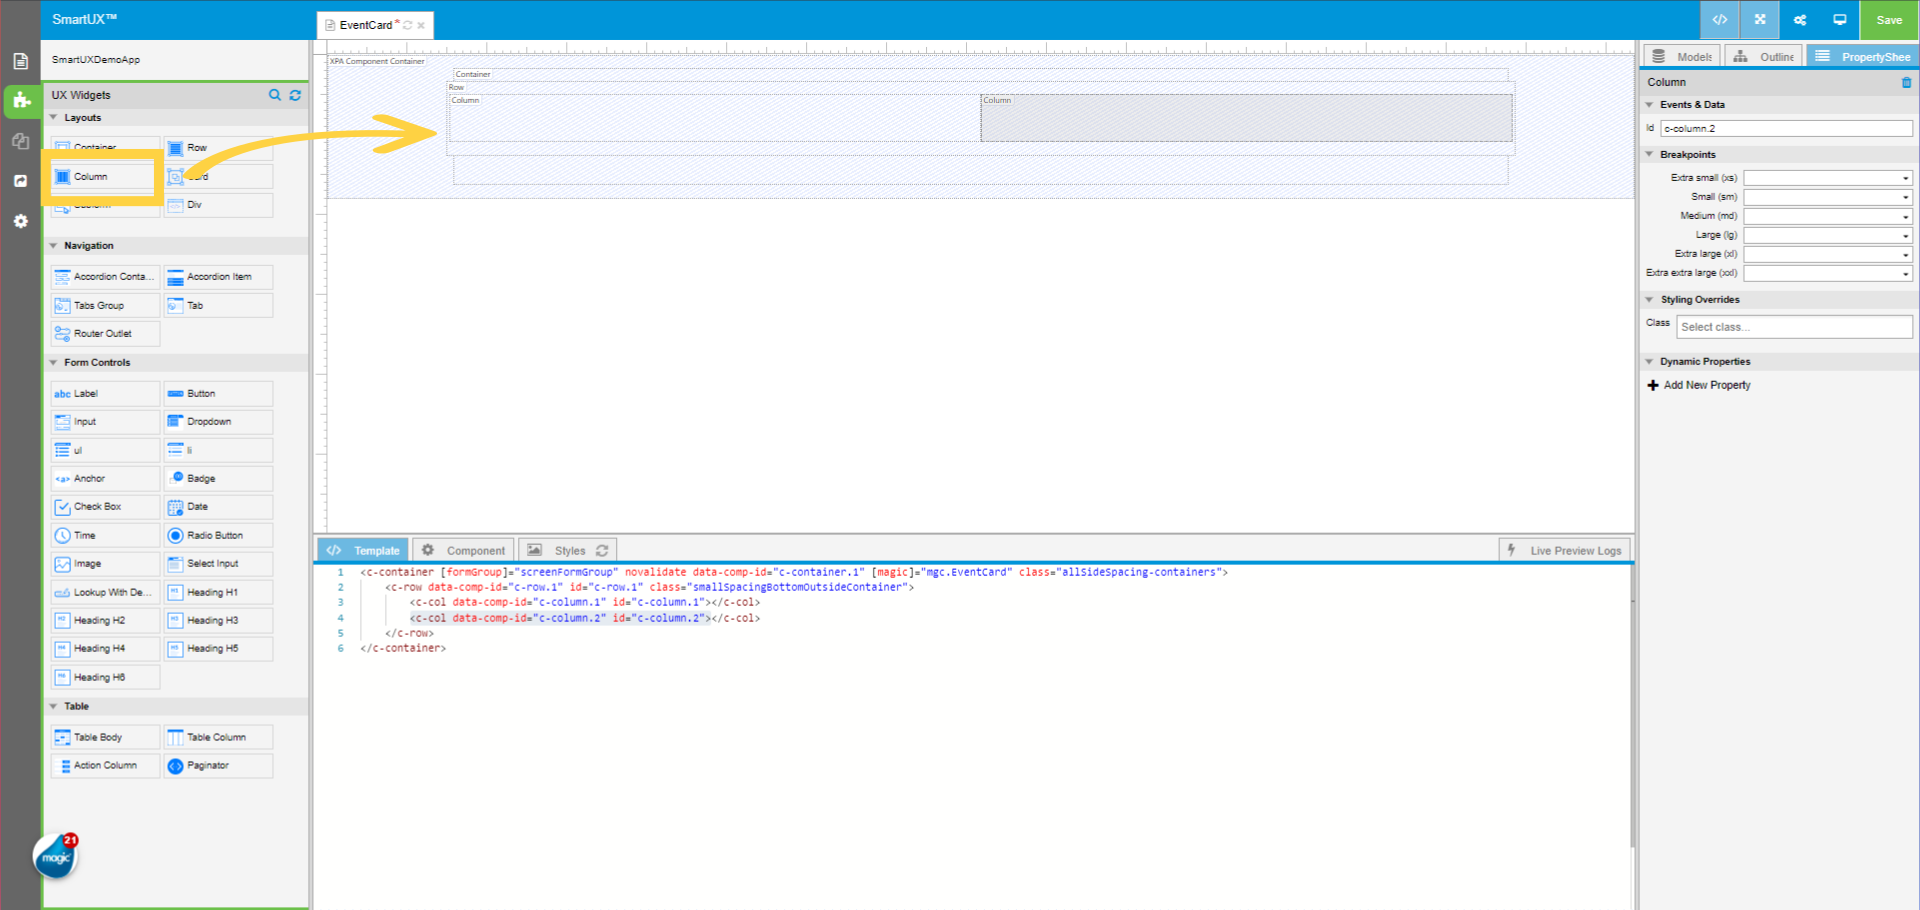
Task: Open the services cogs icon in top bar
Action: (1799, 20)
